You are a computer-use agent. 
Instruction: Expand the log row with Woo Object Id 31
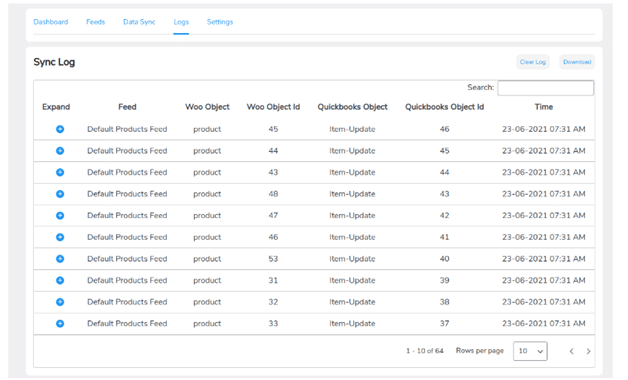tap(60, 280)
